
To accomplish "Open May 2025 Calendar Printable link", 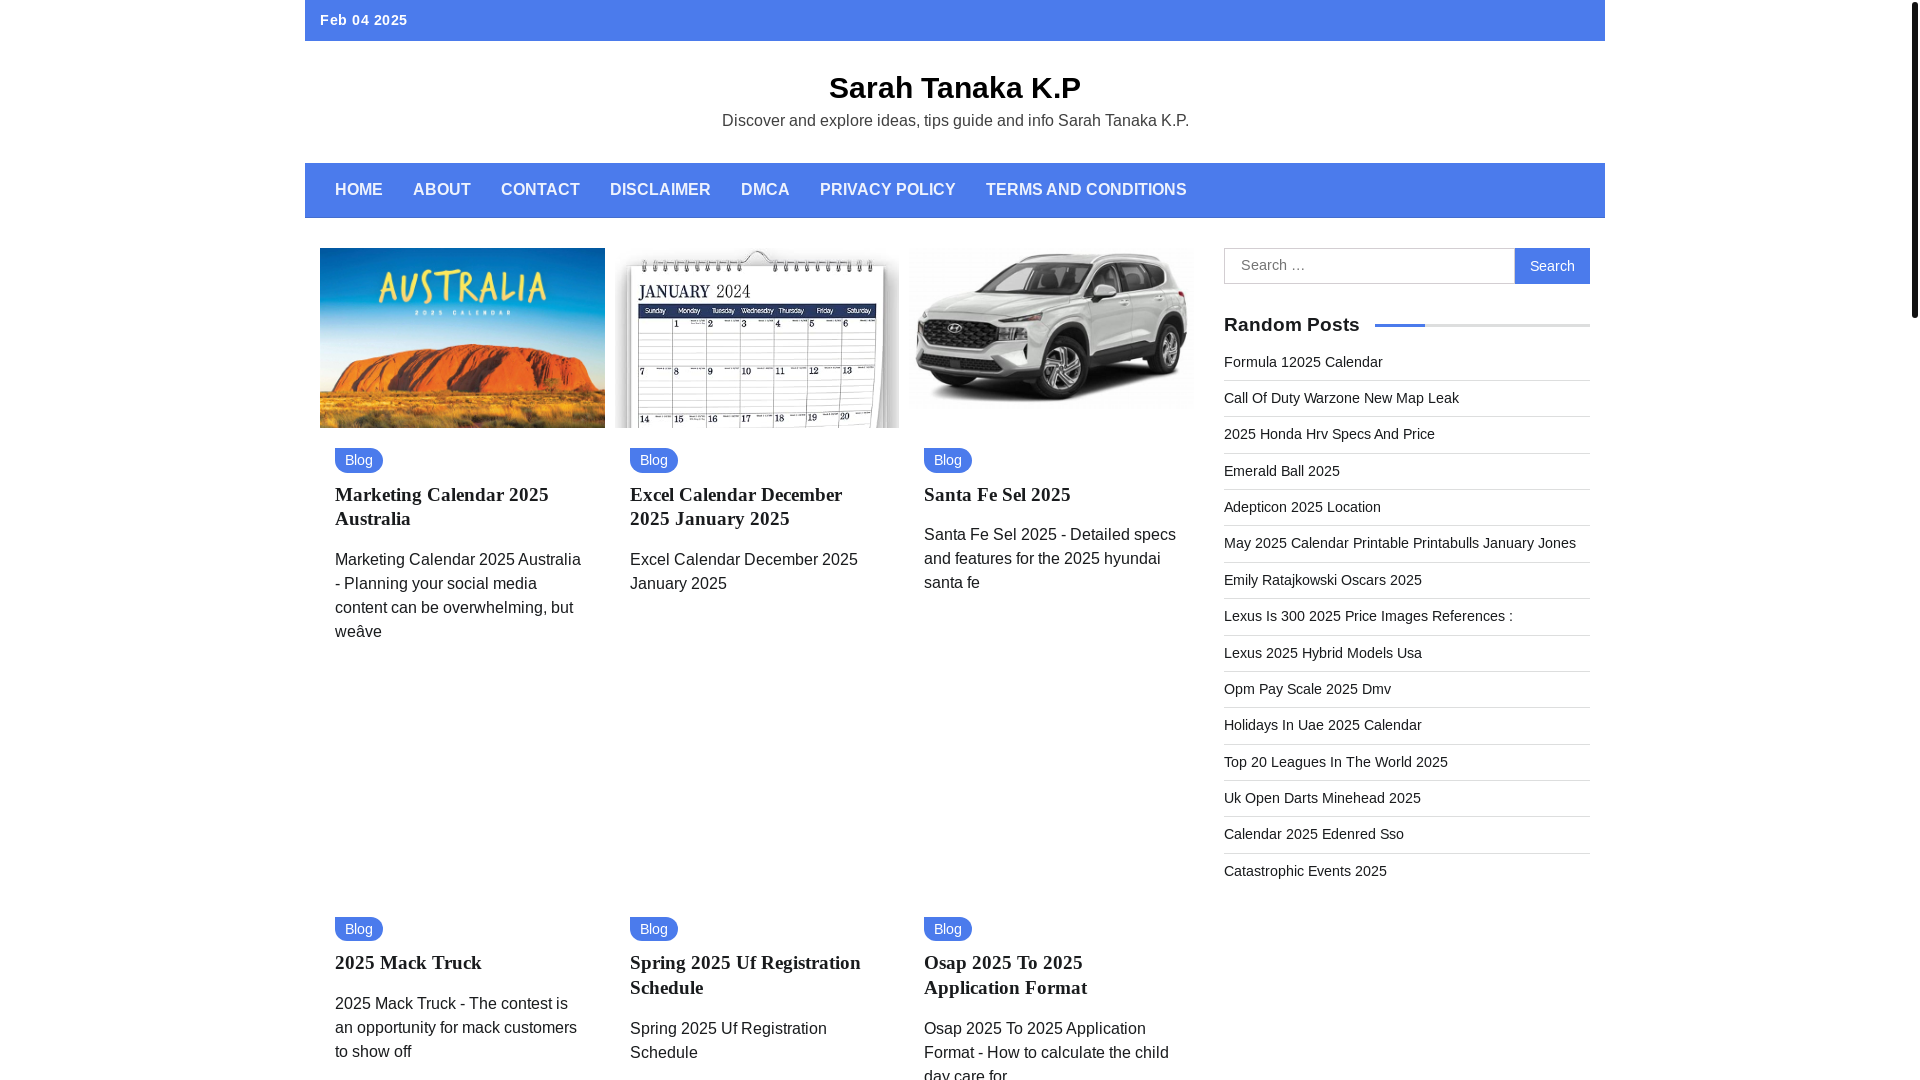I will 1400,543.
